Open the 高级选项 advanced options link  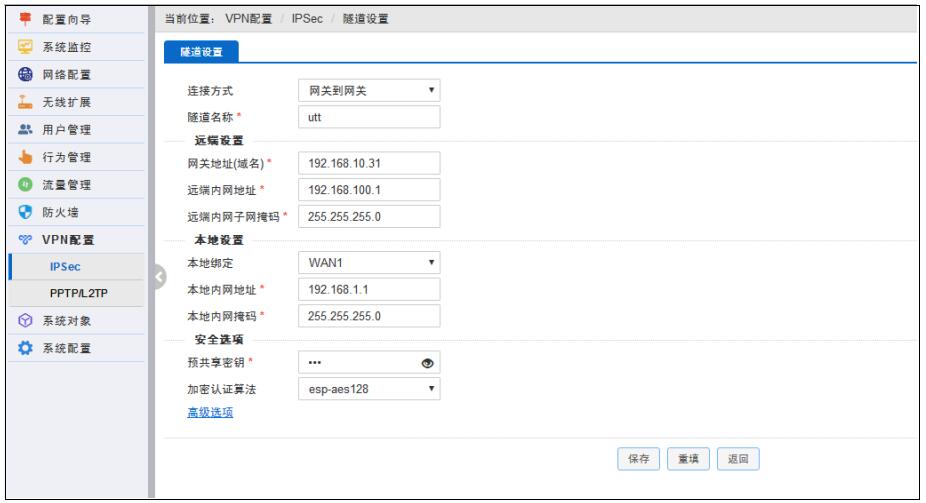coord(210,412)
